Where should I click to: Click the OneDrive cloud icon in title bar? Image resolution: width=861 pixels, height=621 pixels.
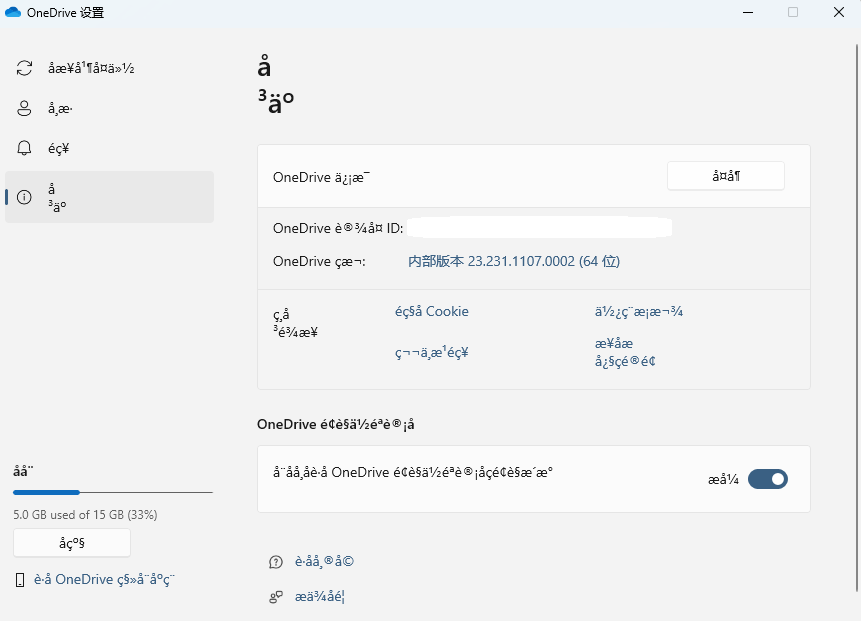click(x=13, y=12)
